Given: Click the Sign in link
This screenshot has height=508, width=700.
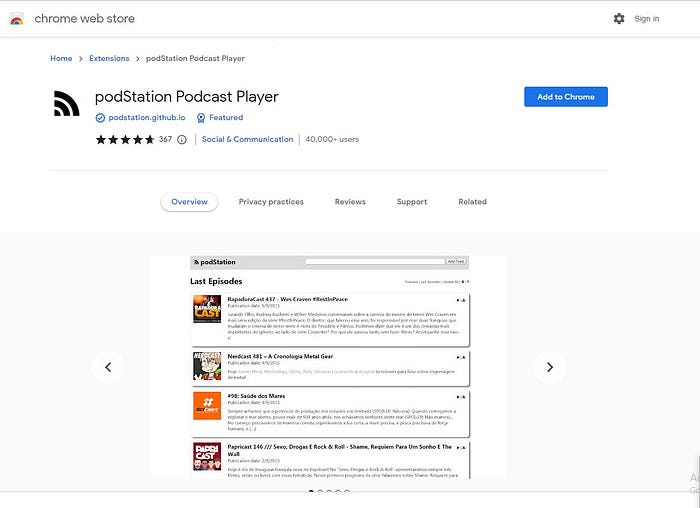Looking at the screenshot, I should click(646, 19).
